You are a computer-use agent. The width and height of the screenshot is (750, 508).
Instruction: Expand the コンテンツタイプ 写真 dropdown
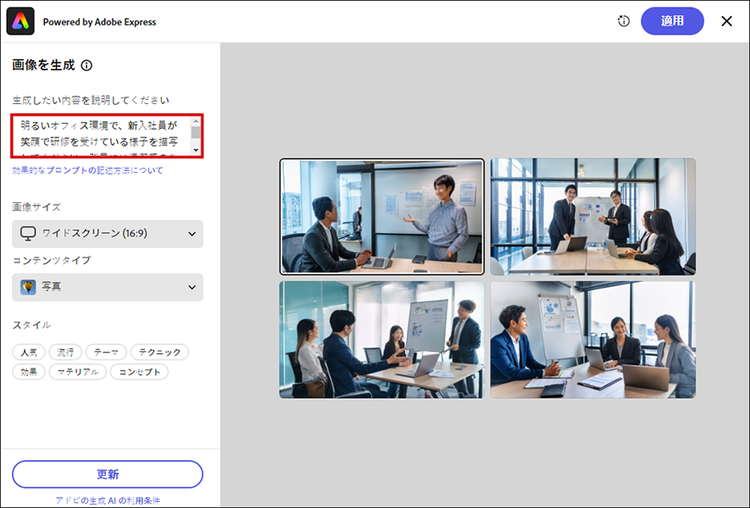tap(107, 287)
